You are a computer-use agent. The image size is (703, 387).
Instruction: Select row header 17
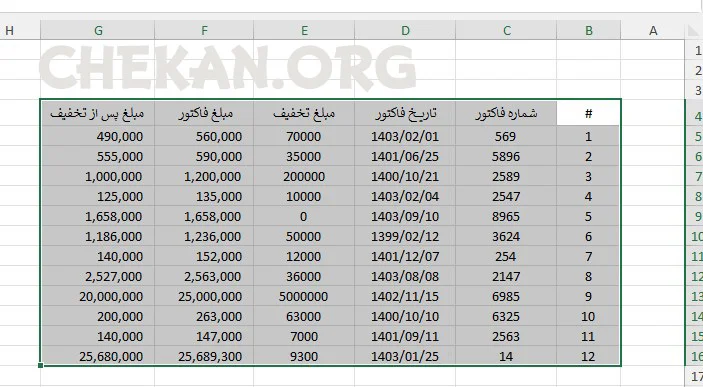pos(694,376)
